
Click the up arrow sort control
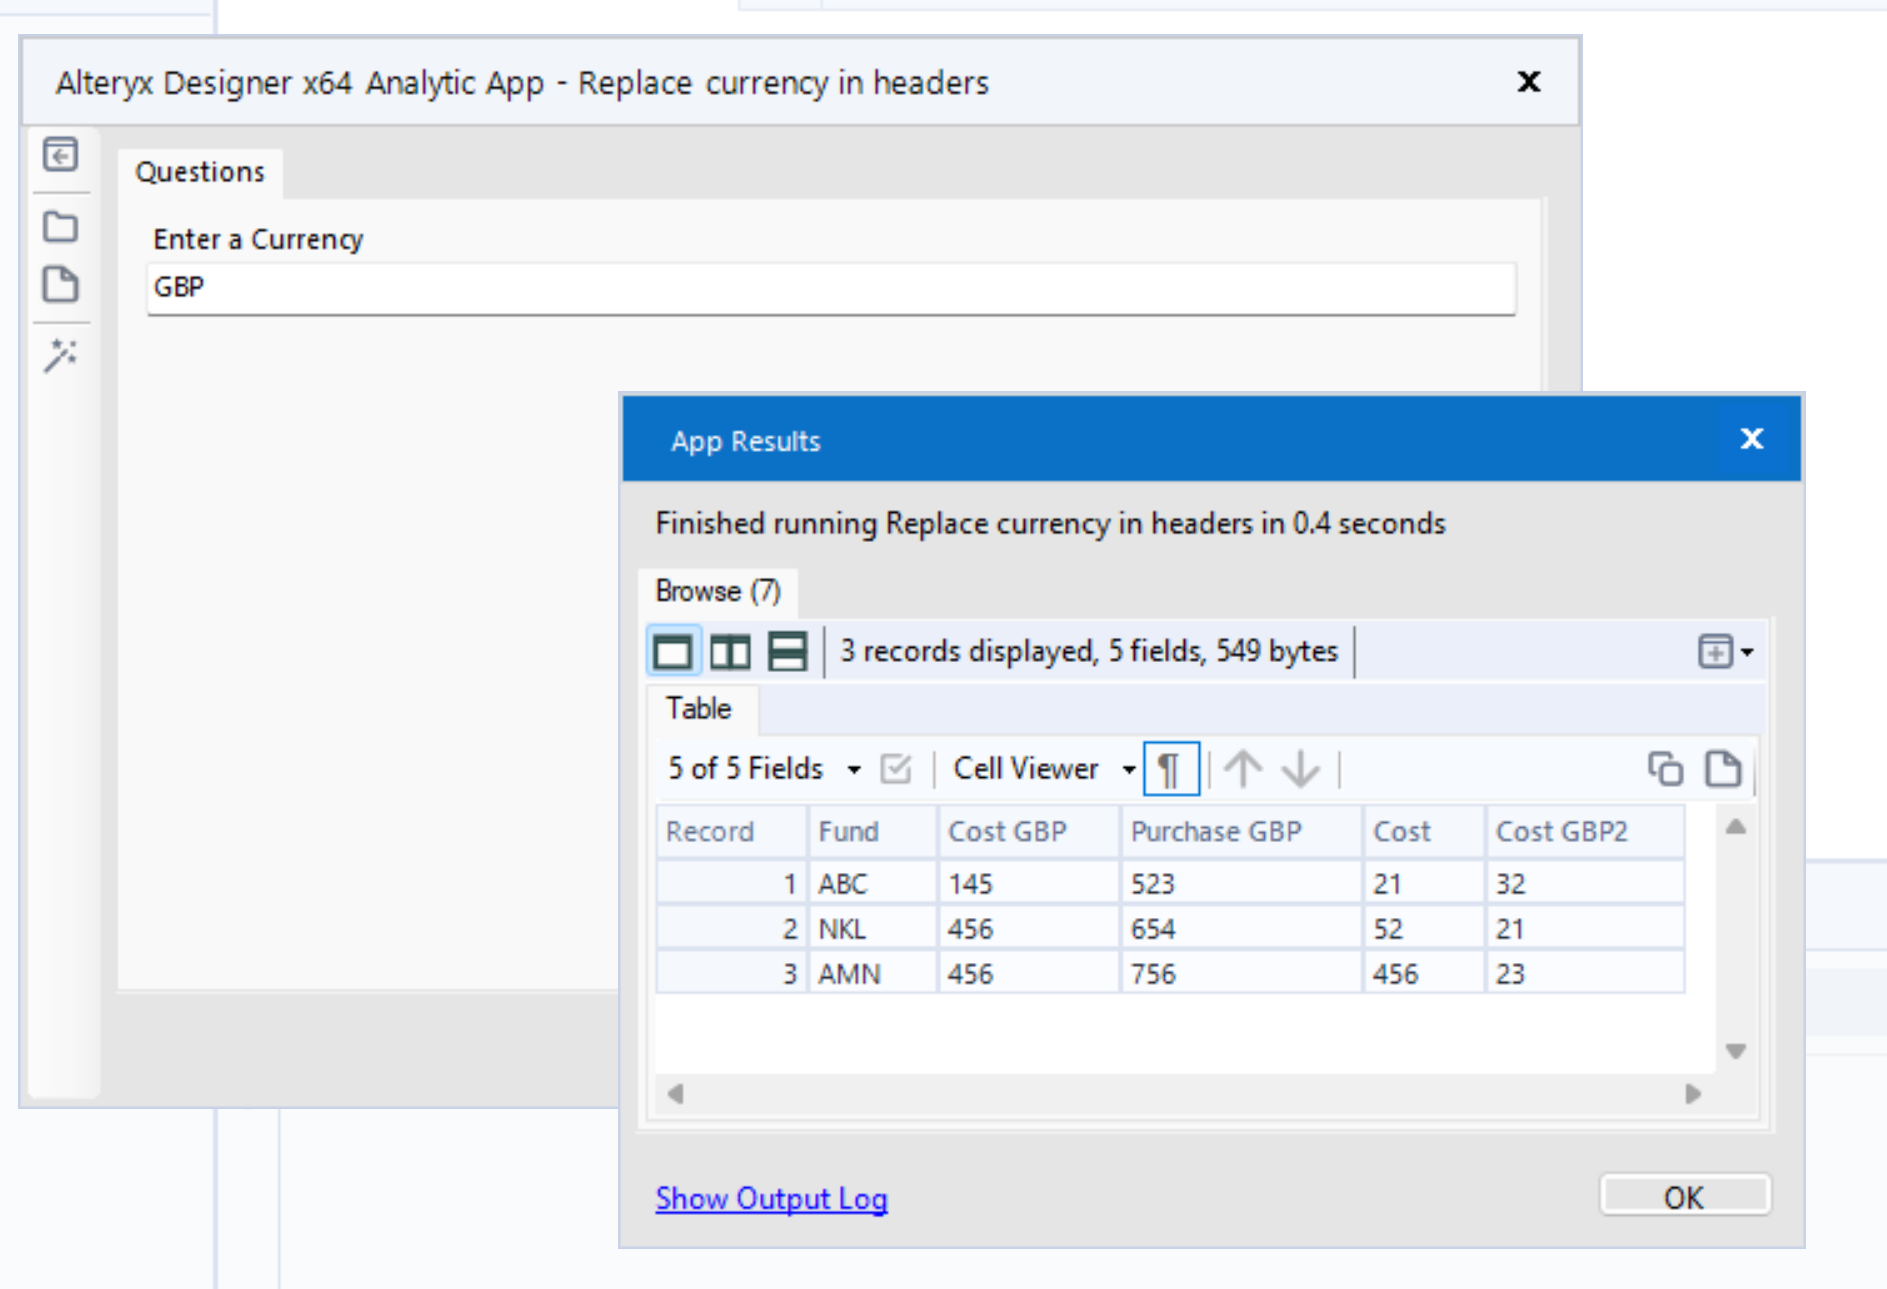(1244, 769)
